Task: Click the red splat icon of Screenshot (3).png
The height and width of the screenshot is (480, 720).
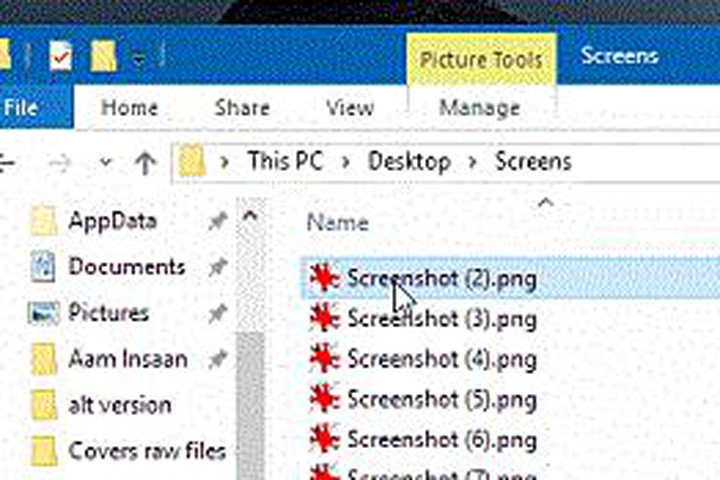Action: [324, 318]
